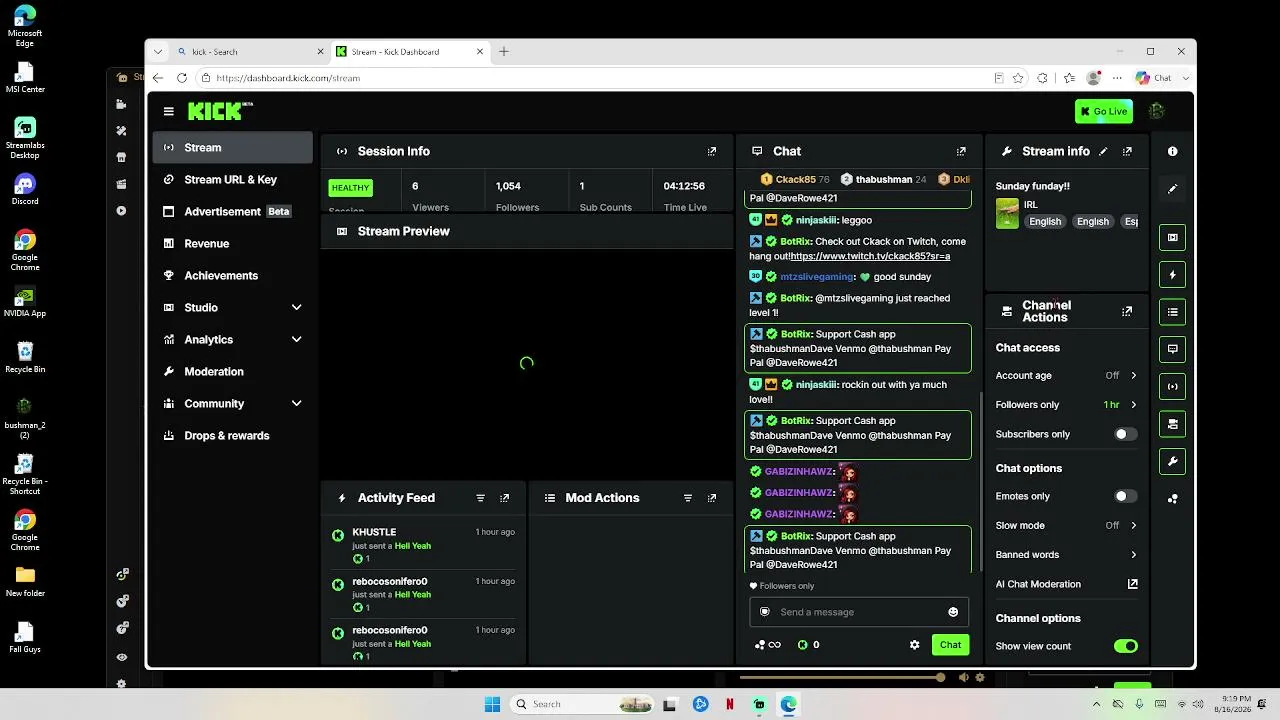1280x720 pixels.
Task: Open the Streamlabs Desktop shortcut
Action: click(25, 138)
